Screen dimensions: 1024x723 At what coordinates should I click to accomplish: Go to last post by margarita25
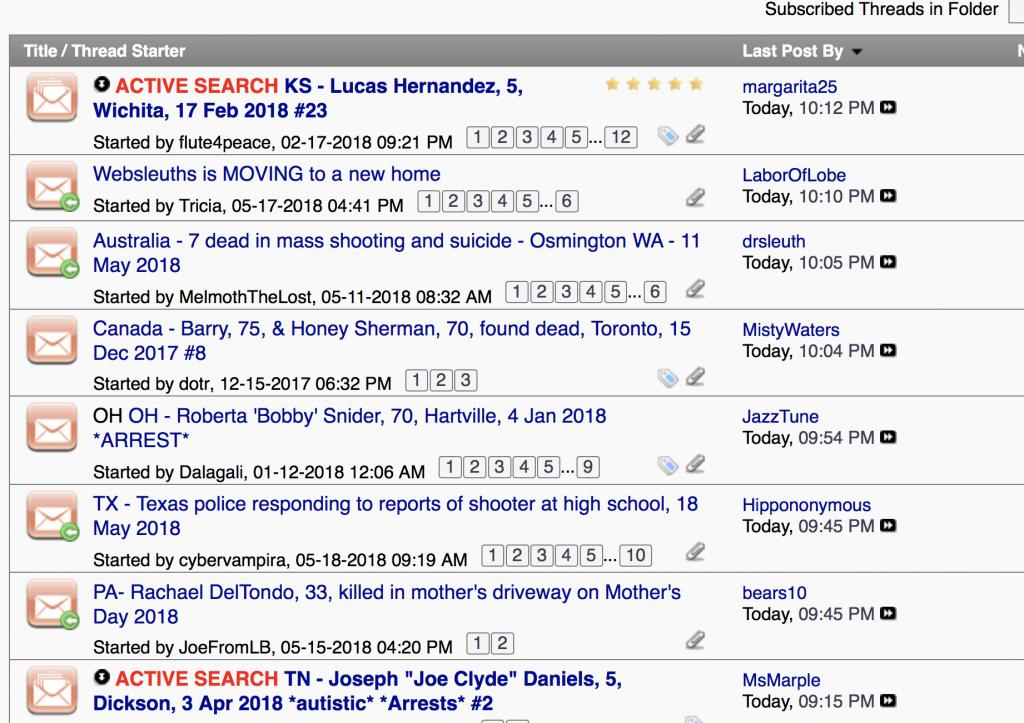point(887,108)
